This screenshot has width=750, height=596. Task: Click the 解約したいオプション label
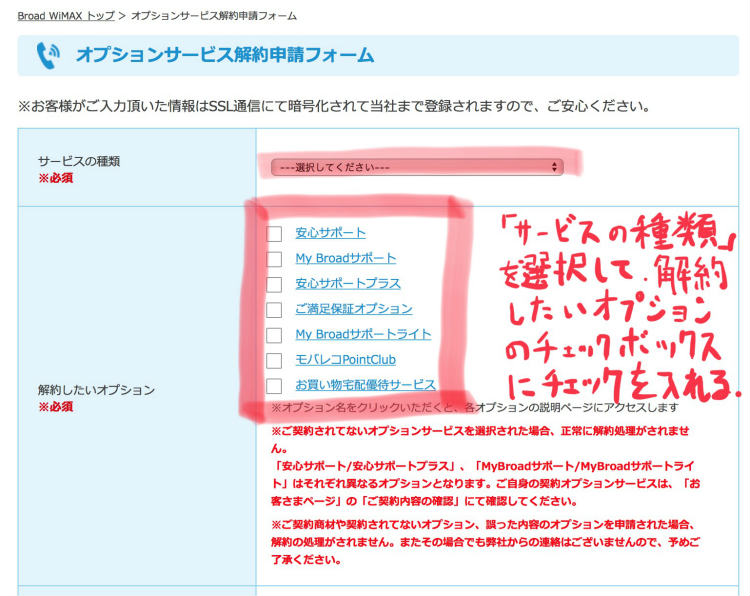[x=96, y=390]
